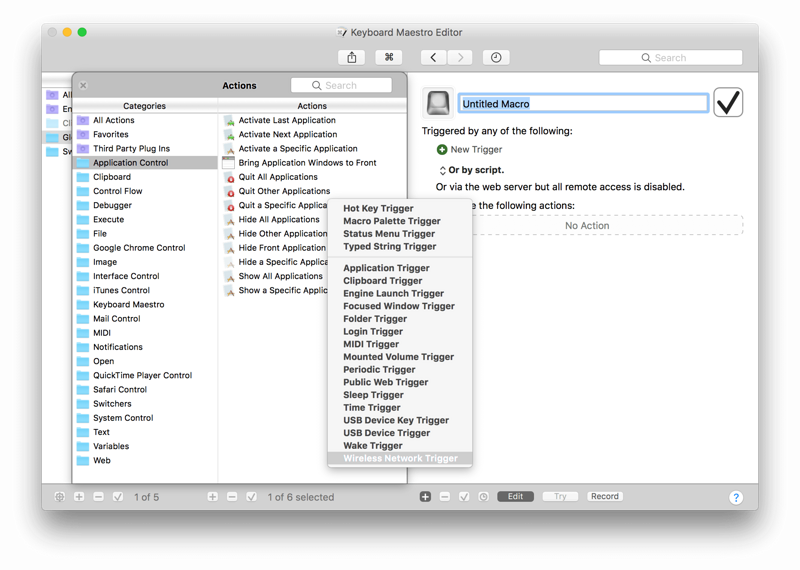Screen dimensions: 800x570
Task: Click the main toolbar Search field
Action: (670, 58)
